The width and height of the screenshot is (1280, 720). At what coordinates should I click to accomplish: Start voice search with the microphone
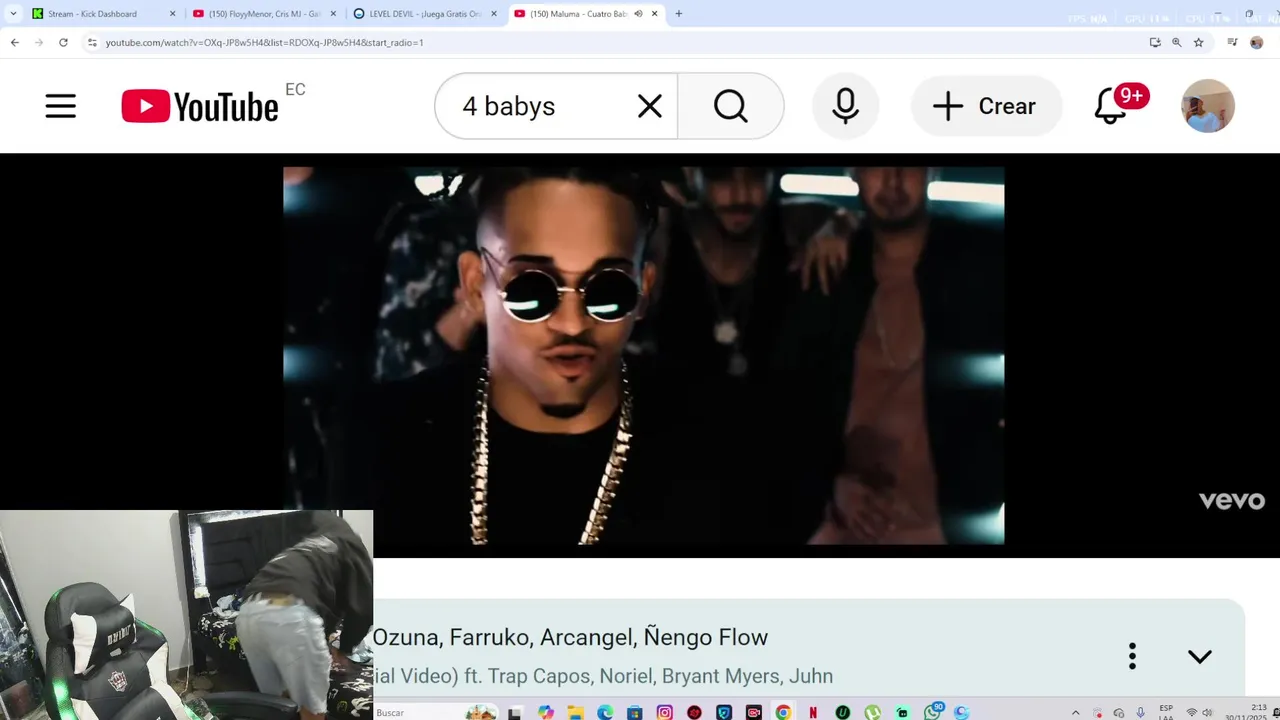point(845,106)
